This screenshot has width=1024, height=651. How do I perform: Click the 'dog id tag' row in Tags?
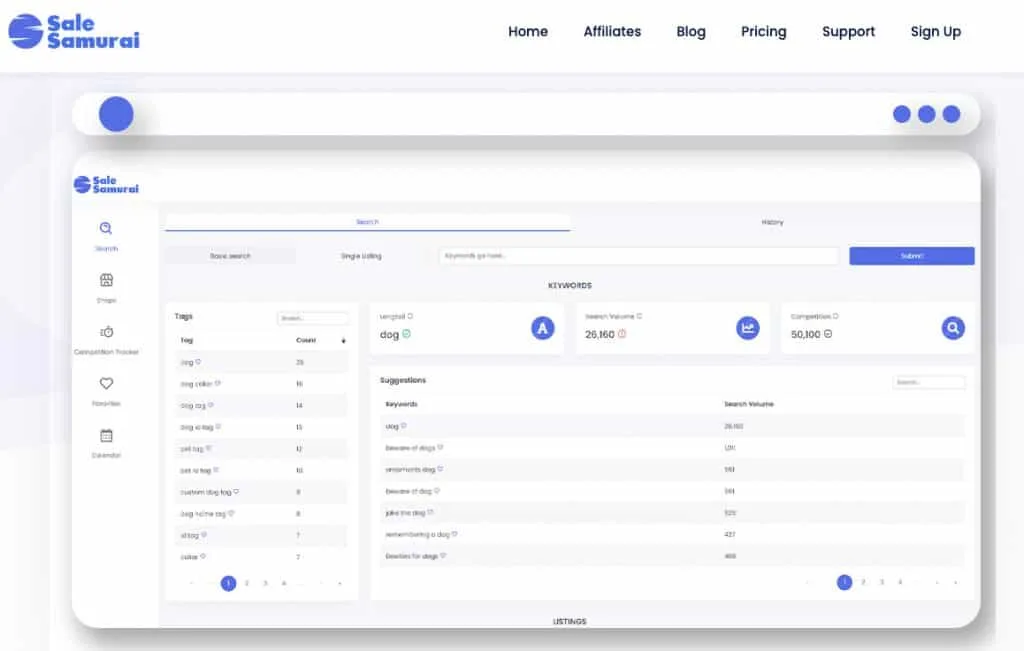(x=261, y=427)
